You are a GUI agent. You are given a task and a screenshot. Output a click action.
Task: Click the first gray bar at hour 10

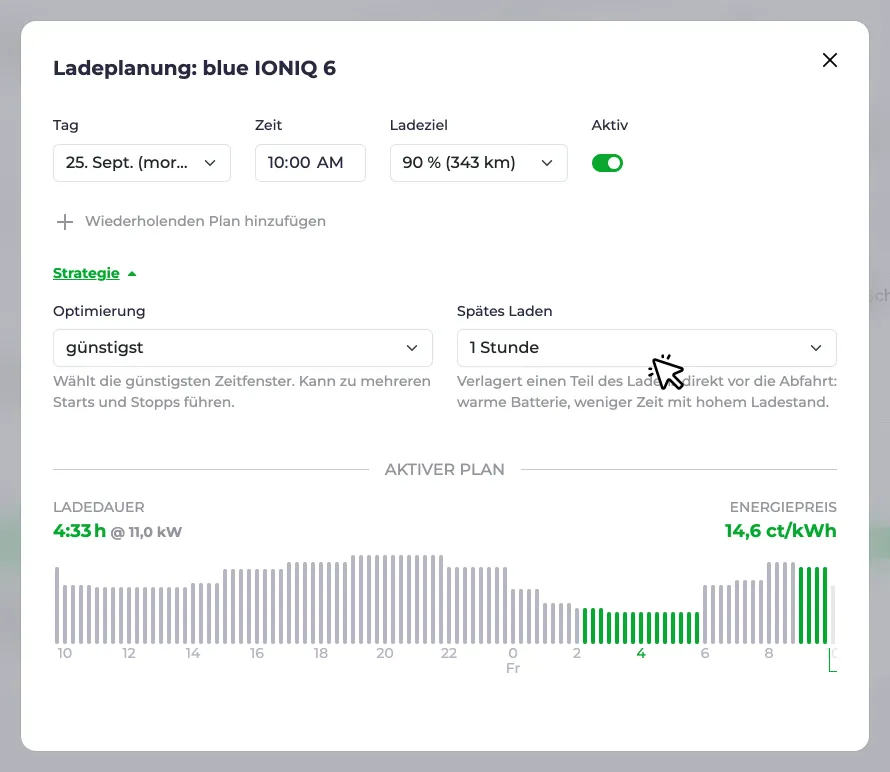(57, 605)
